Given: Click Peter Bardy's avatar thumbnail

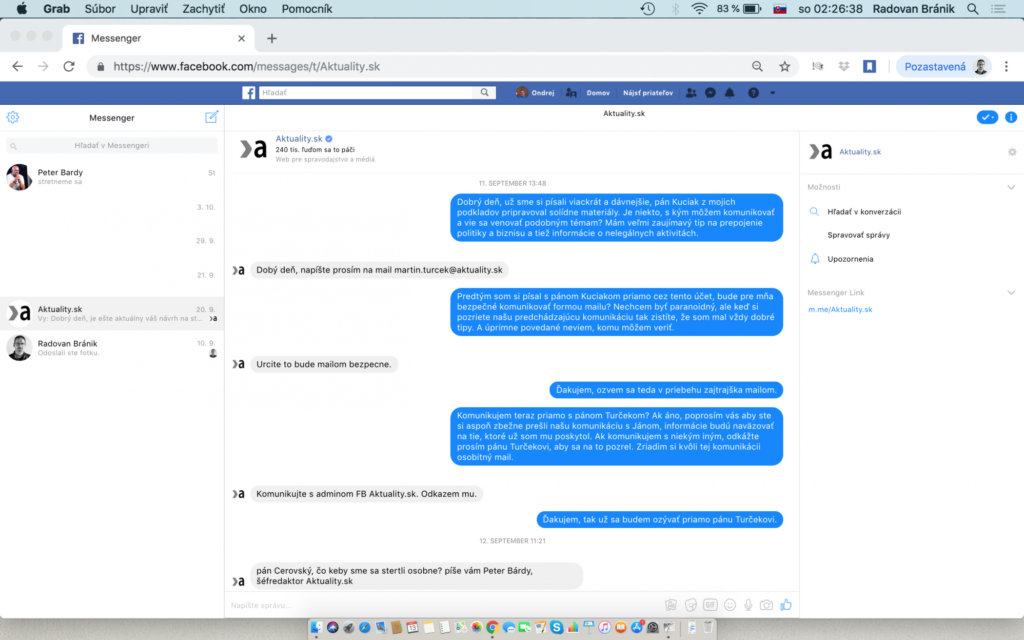Looking at the screenshot, I should click(19, 176).
